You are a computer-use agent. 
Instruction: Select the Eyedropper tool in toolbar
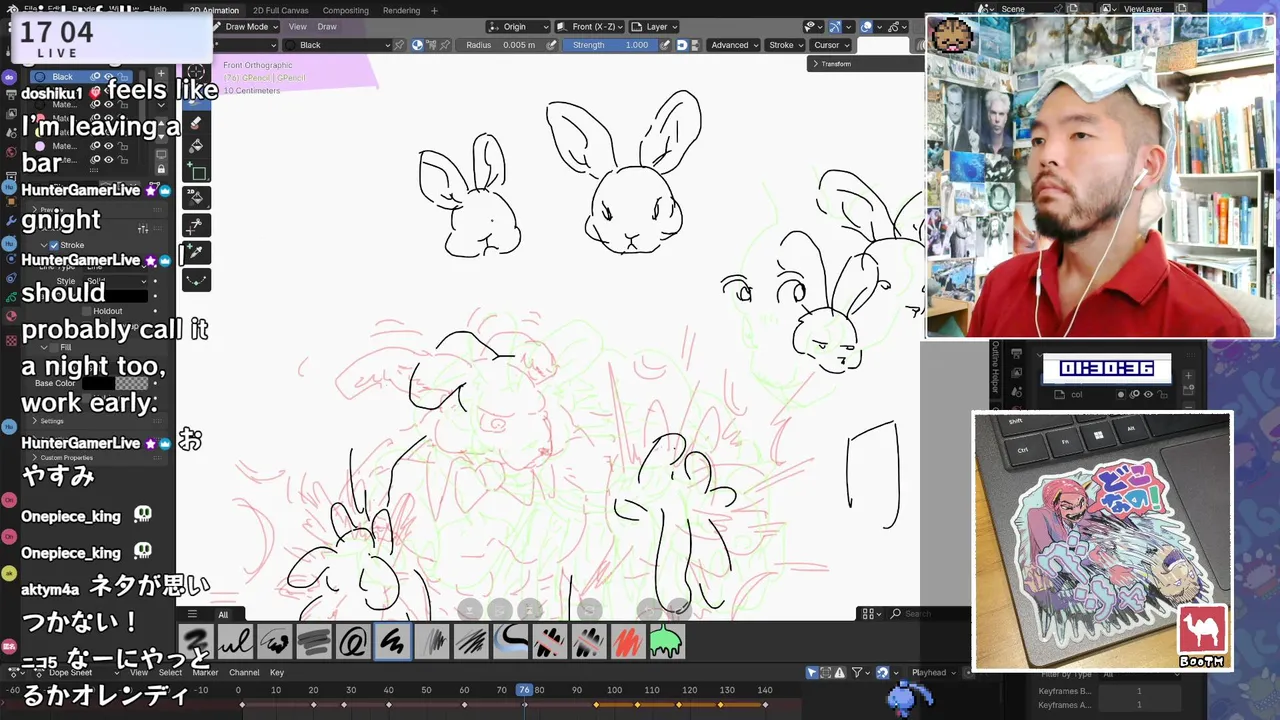196,252
